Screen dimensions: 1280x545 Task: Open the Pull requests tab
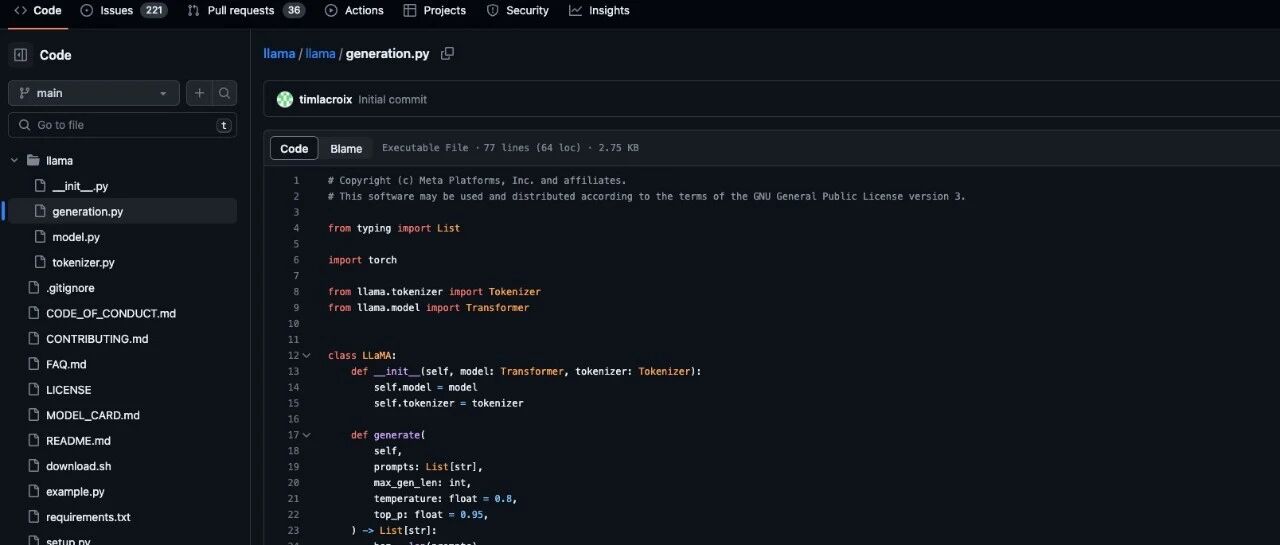pos(246,10)
